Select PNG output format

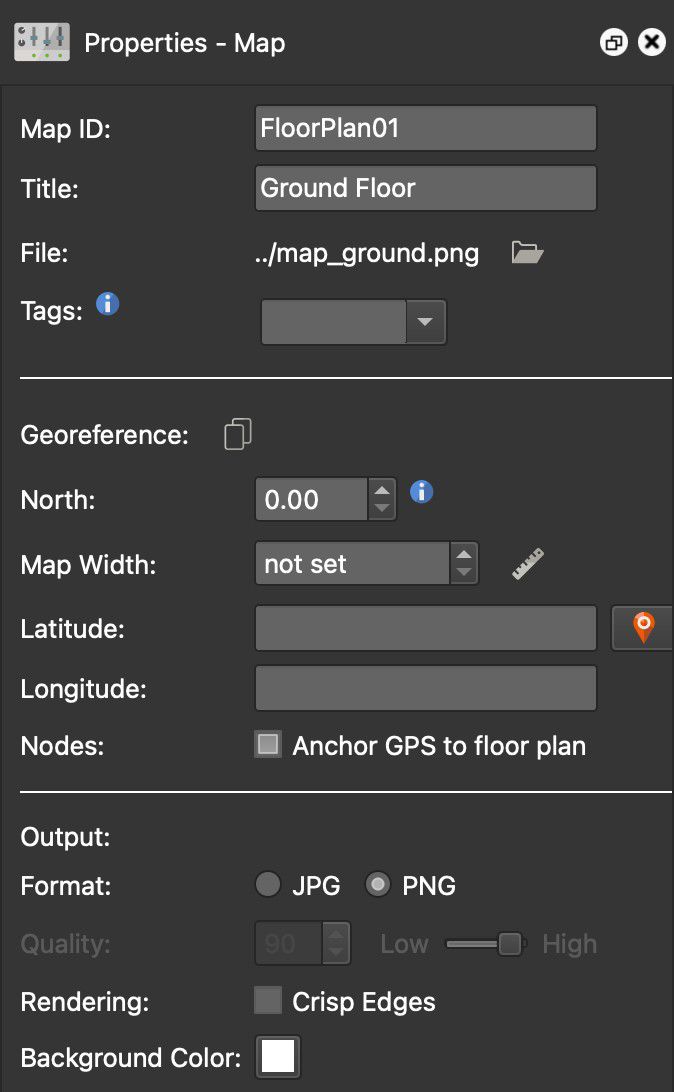point(377,884)
